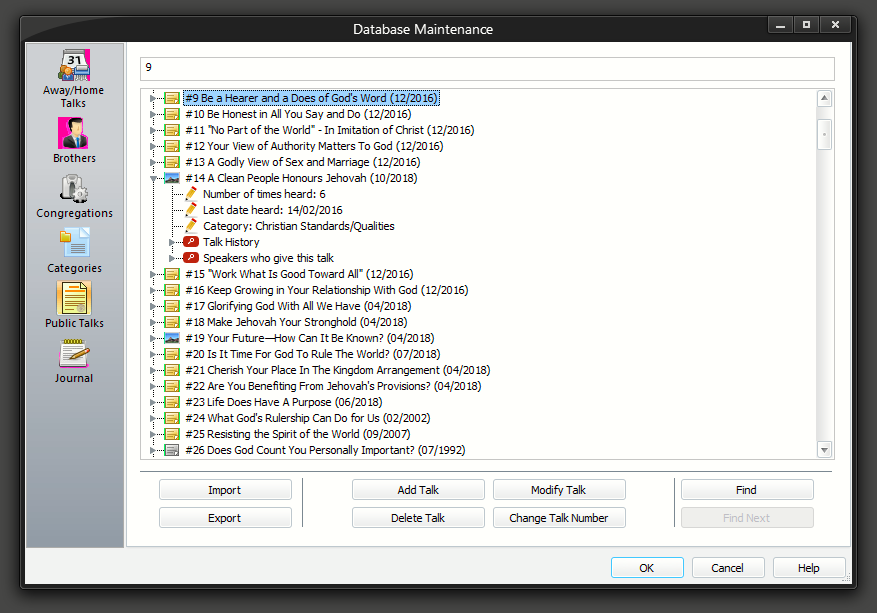Viewport: 877px width, 613px height.
Task: Select the Brothers sidebar icon
Action: coord(74,133)
